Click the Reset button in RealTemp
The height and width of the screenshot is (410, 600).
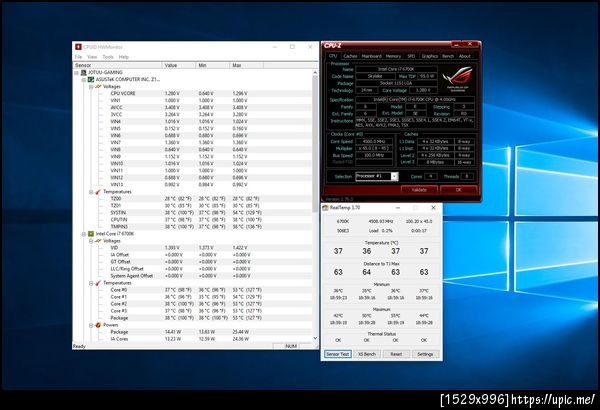[396, 354]
